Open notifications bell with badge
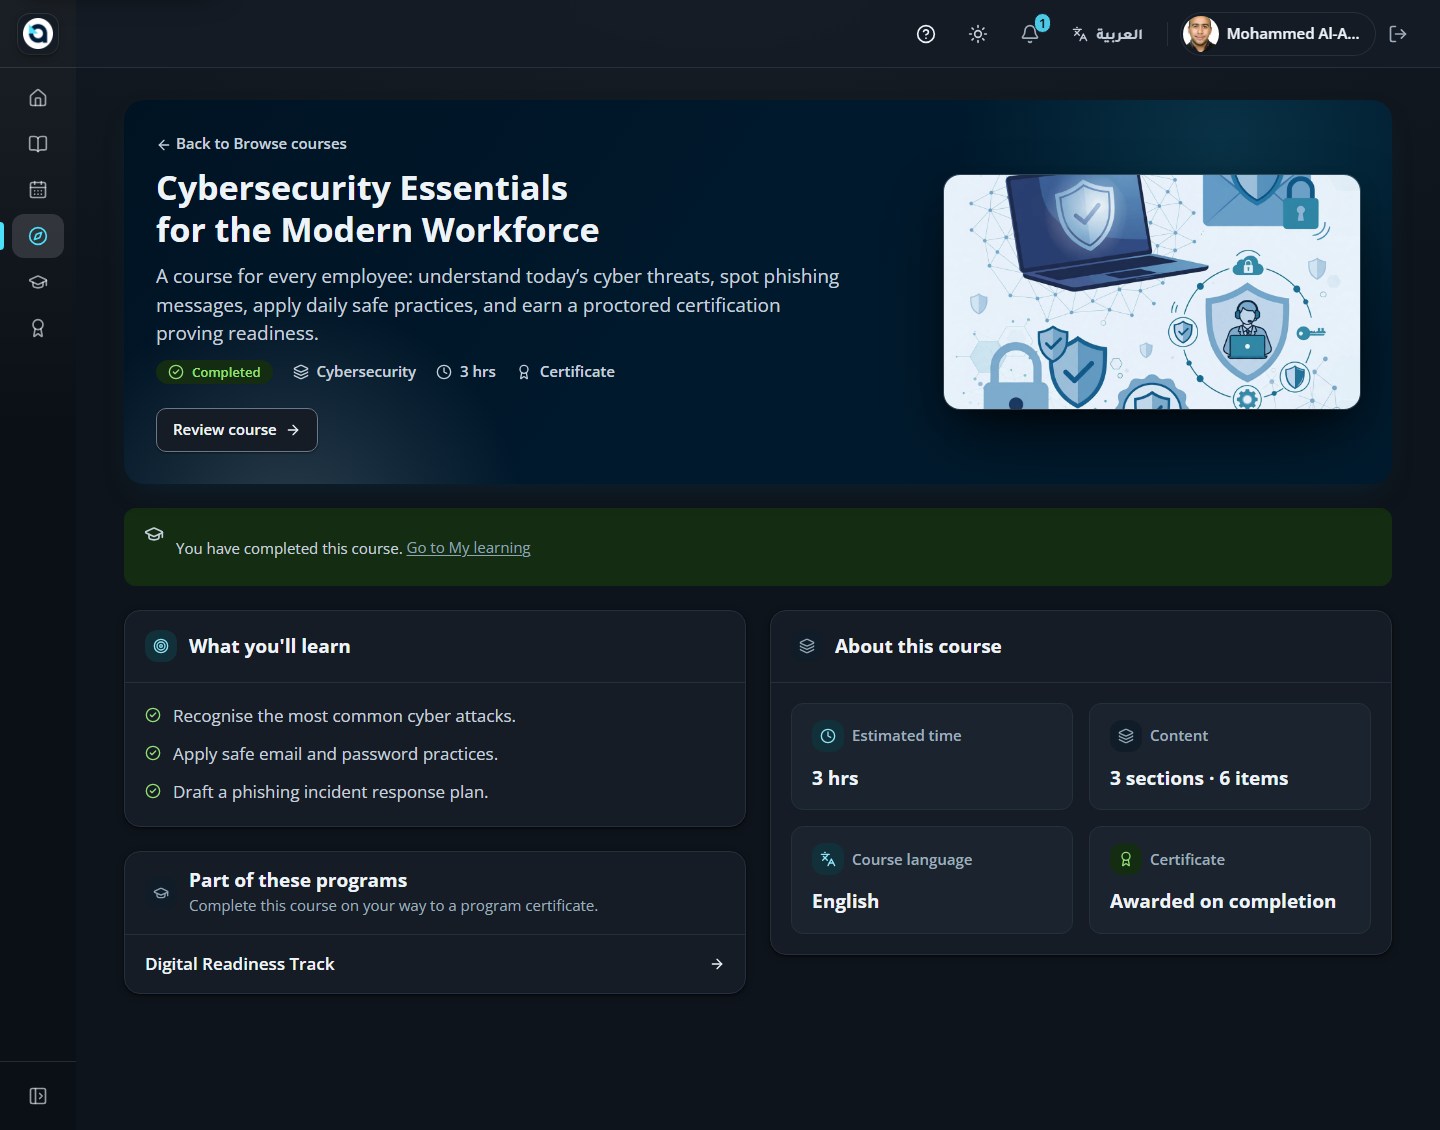 1030,34
